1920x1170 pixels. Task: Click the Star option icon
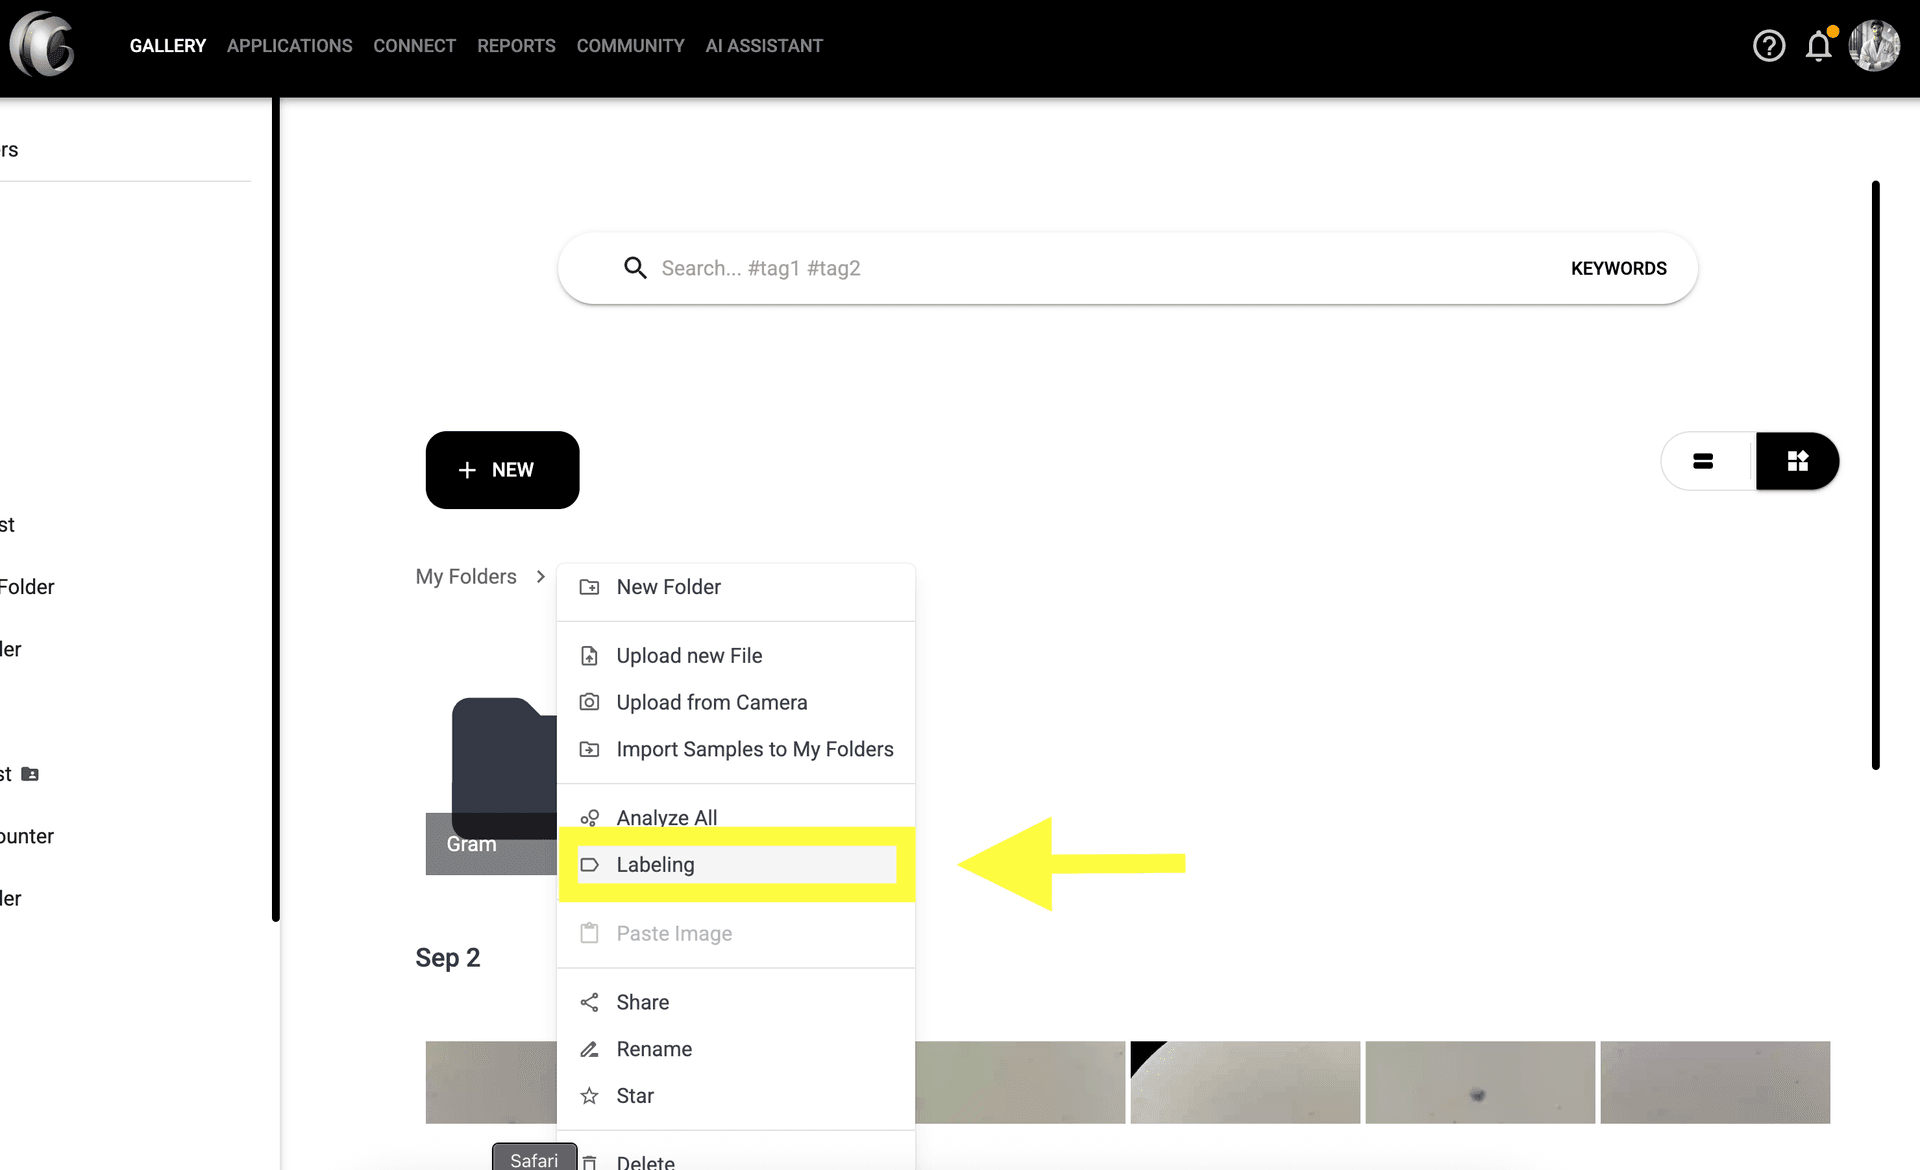590,1096
